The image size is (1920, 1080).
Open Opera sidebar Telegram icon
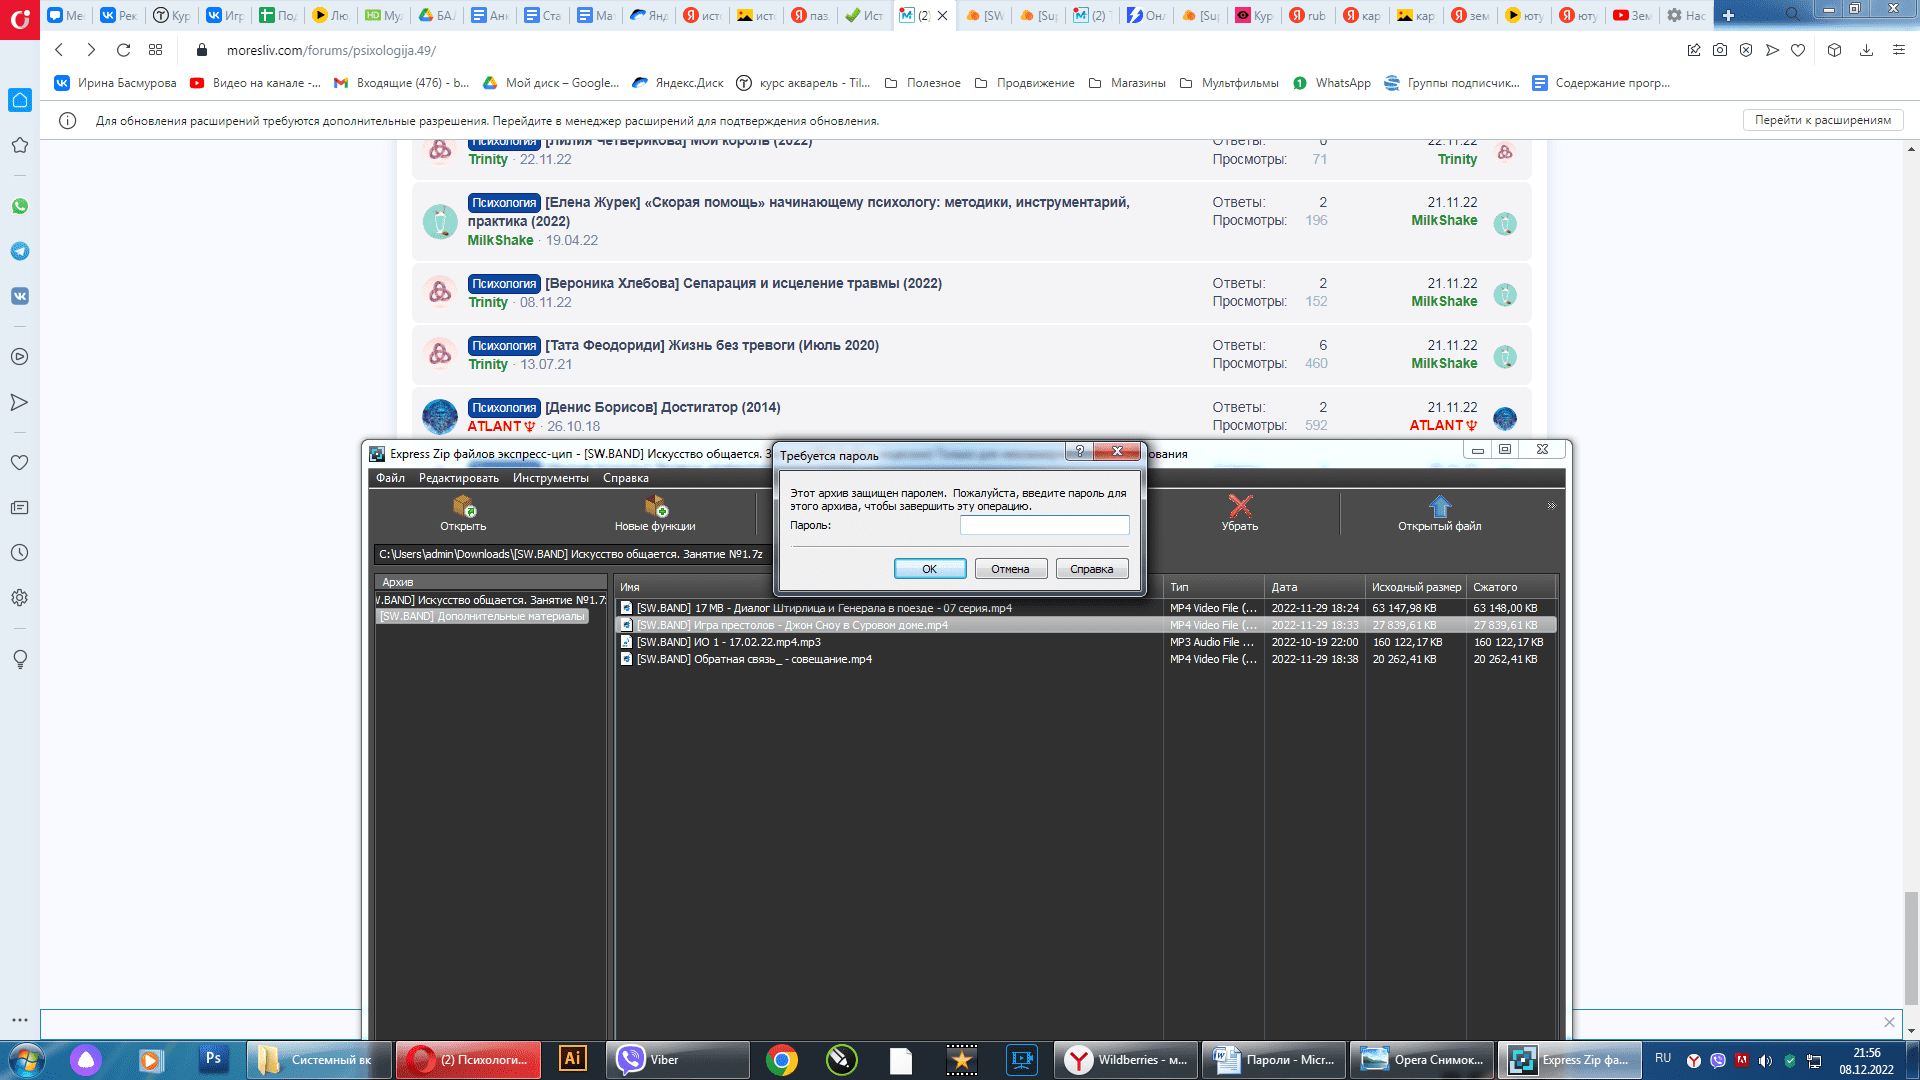pos(20,251)
